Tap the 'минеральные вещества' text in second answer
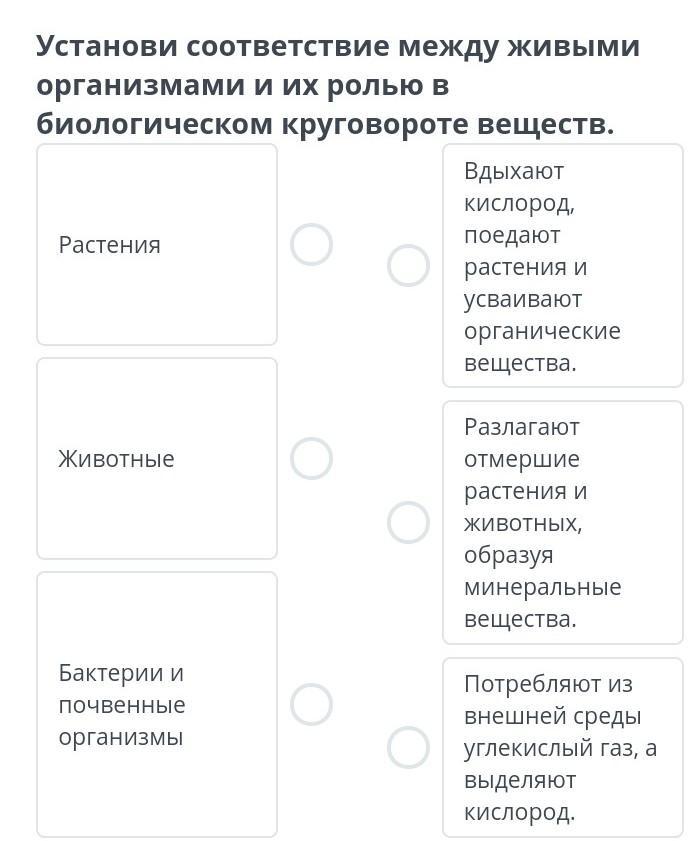 pos(542,603)
